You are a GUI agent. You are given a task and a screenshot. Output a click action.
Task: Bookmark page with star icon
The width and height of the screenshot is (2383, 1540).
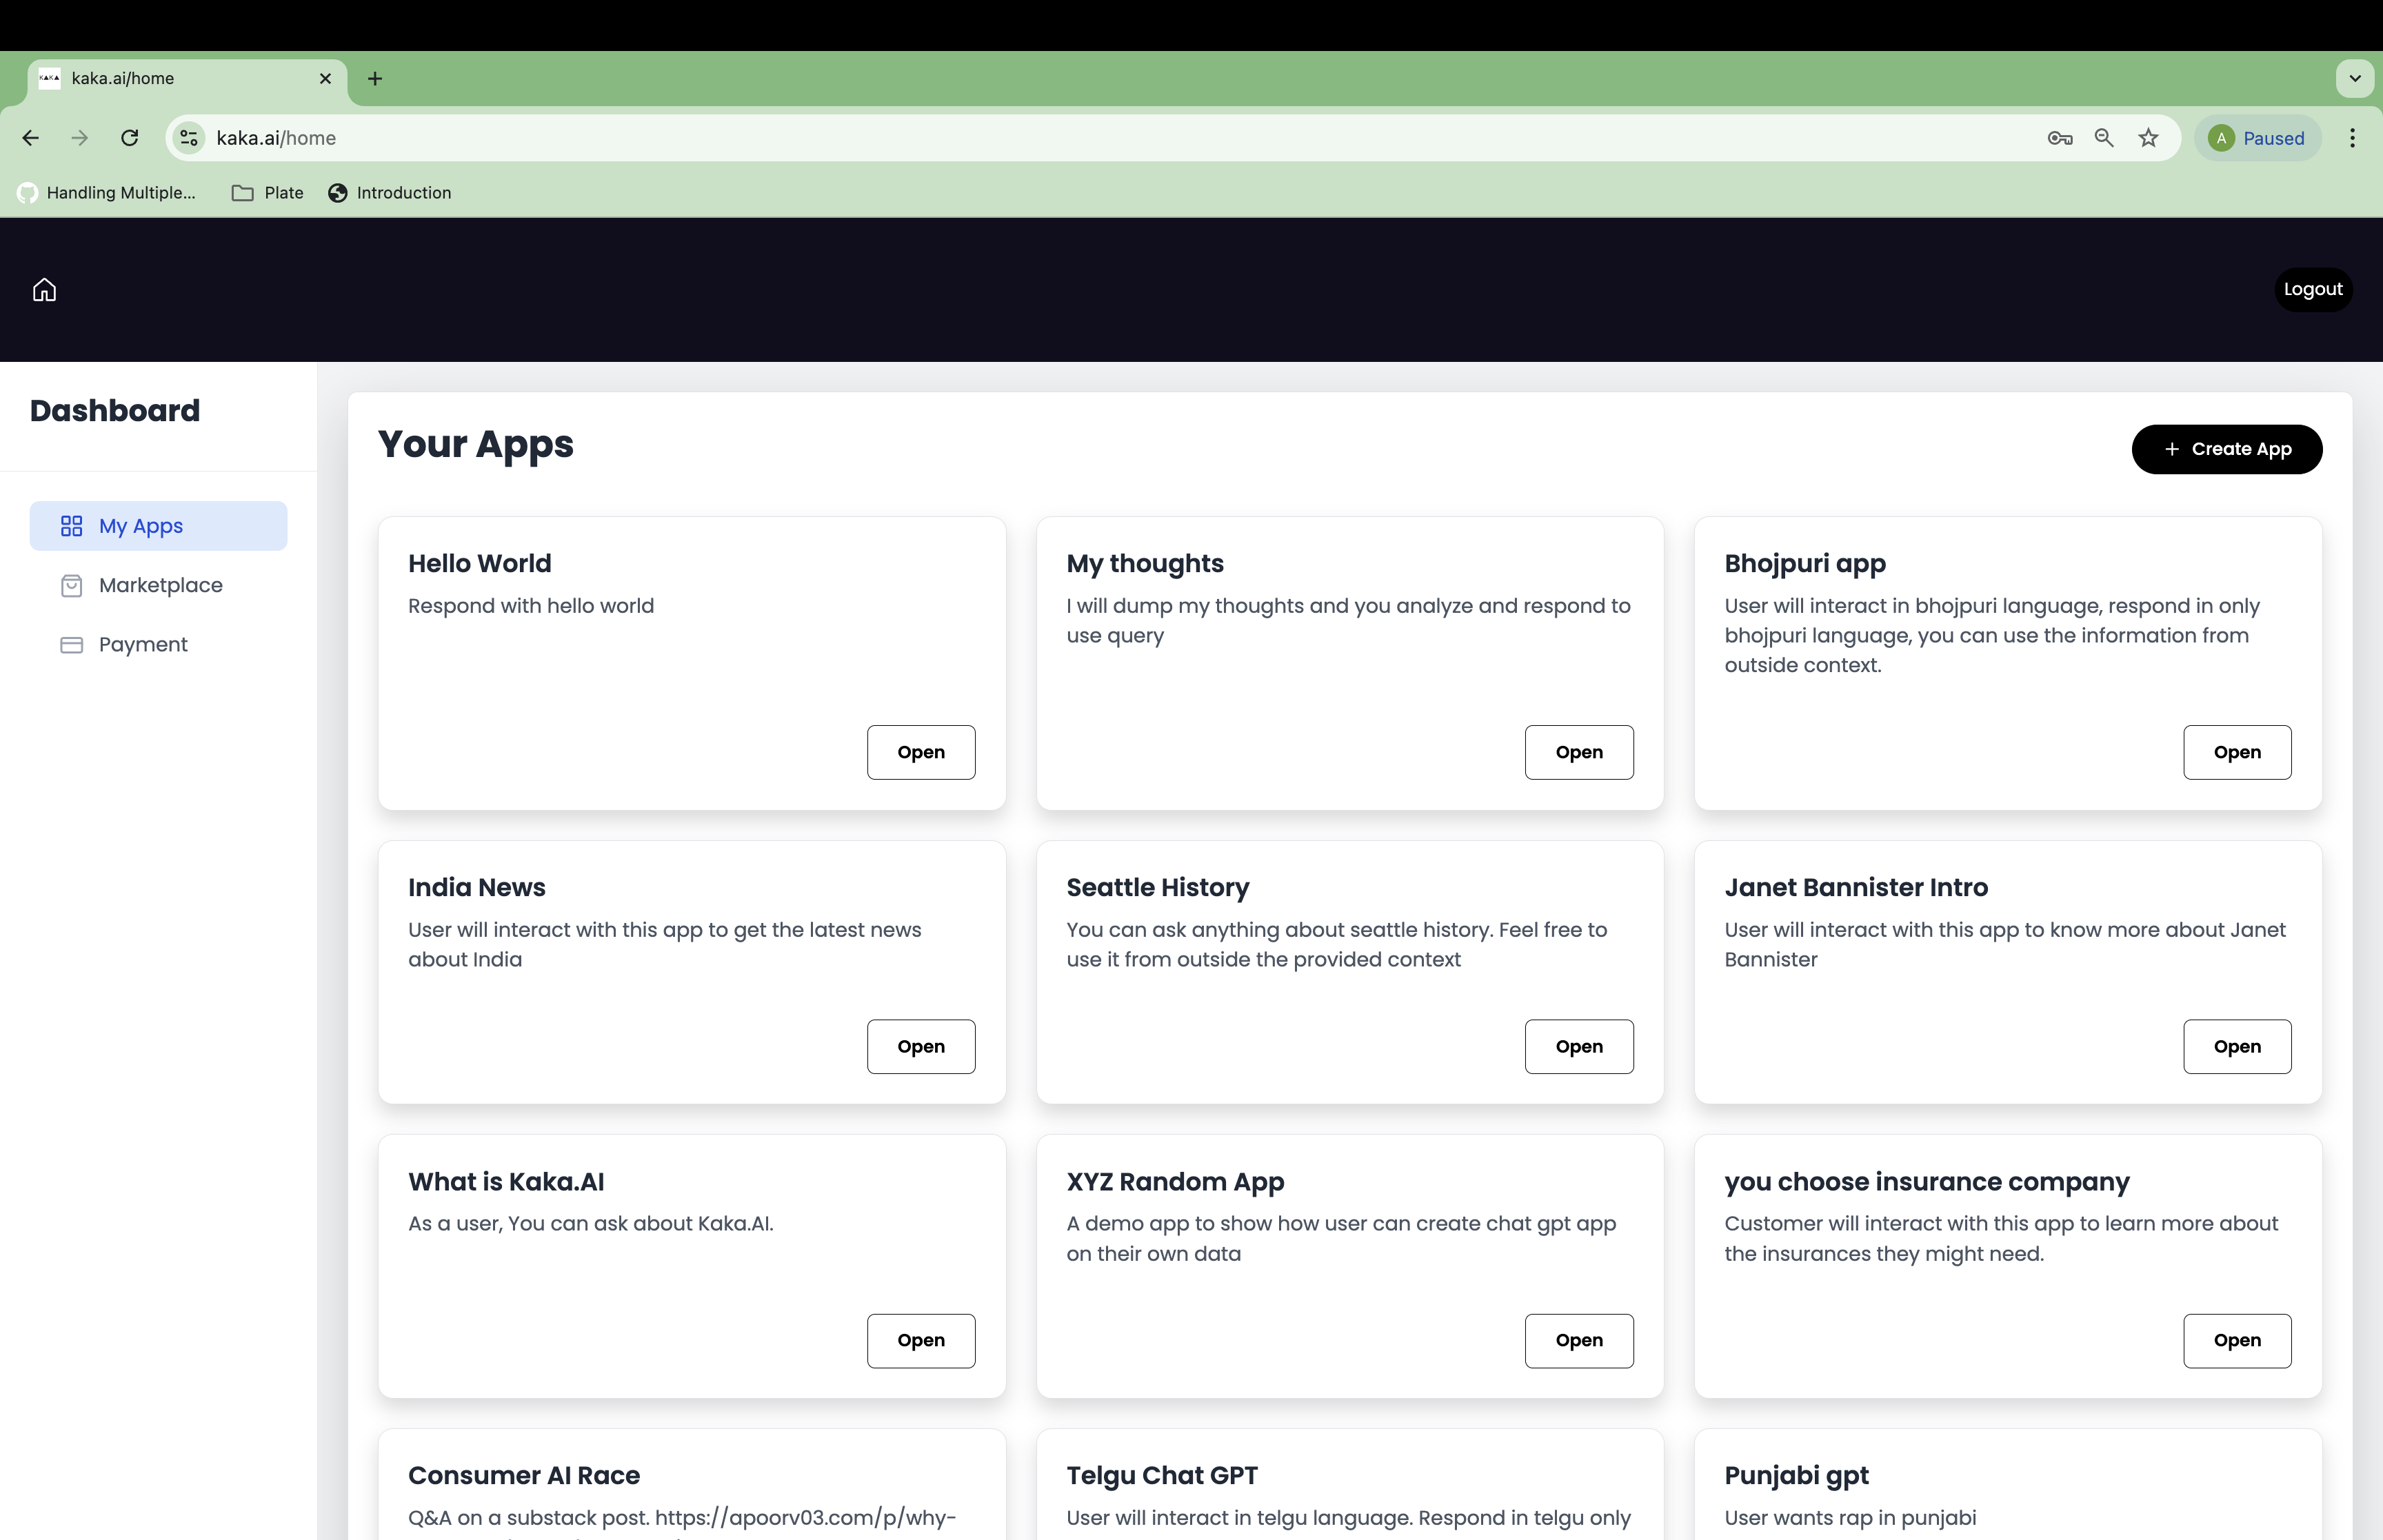2148,138
